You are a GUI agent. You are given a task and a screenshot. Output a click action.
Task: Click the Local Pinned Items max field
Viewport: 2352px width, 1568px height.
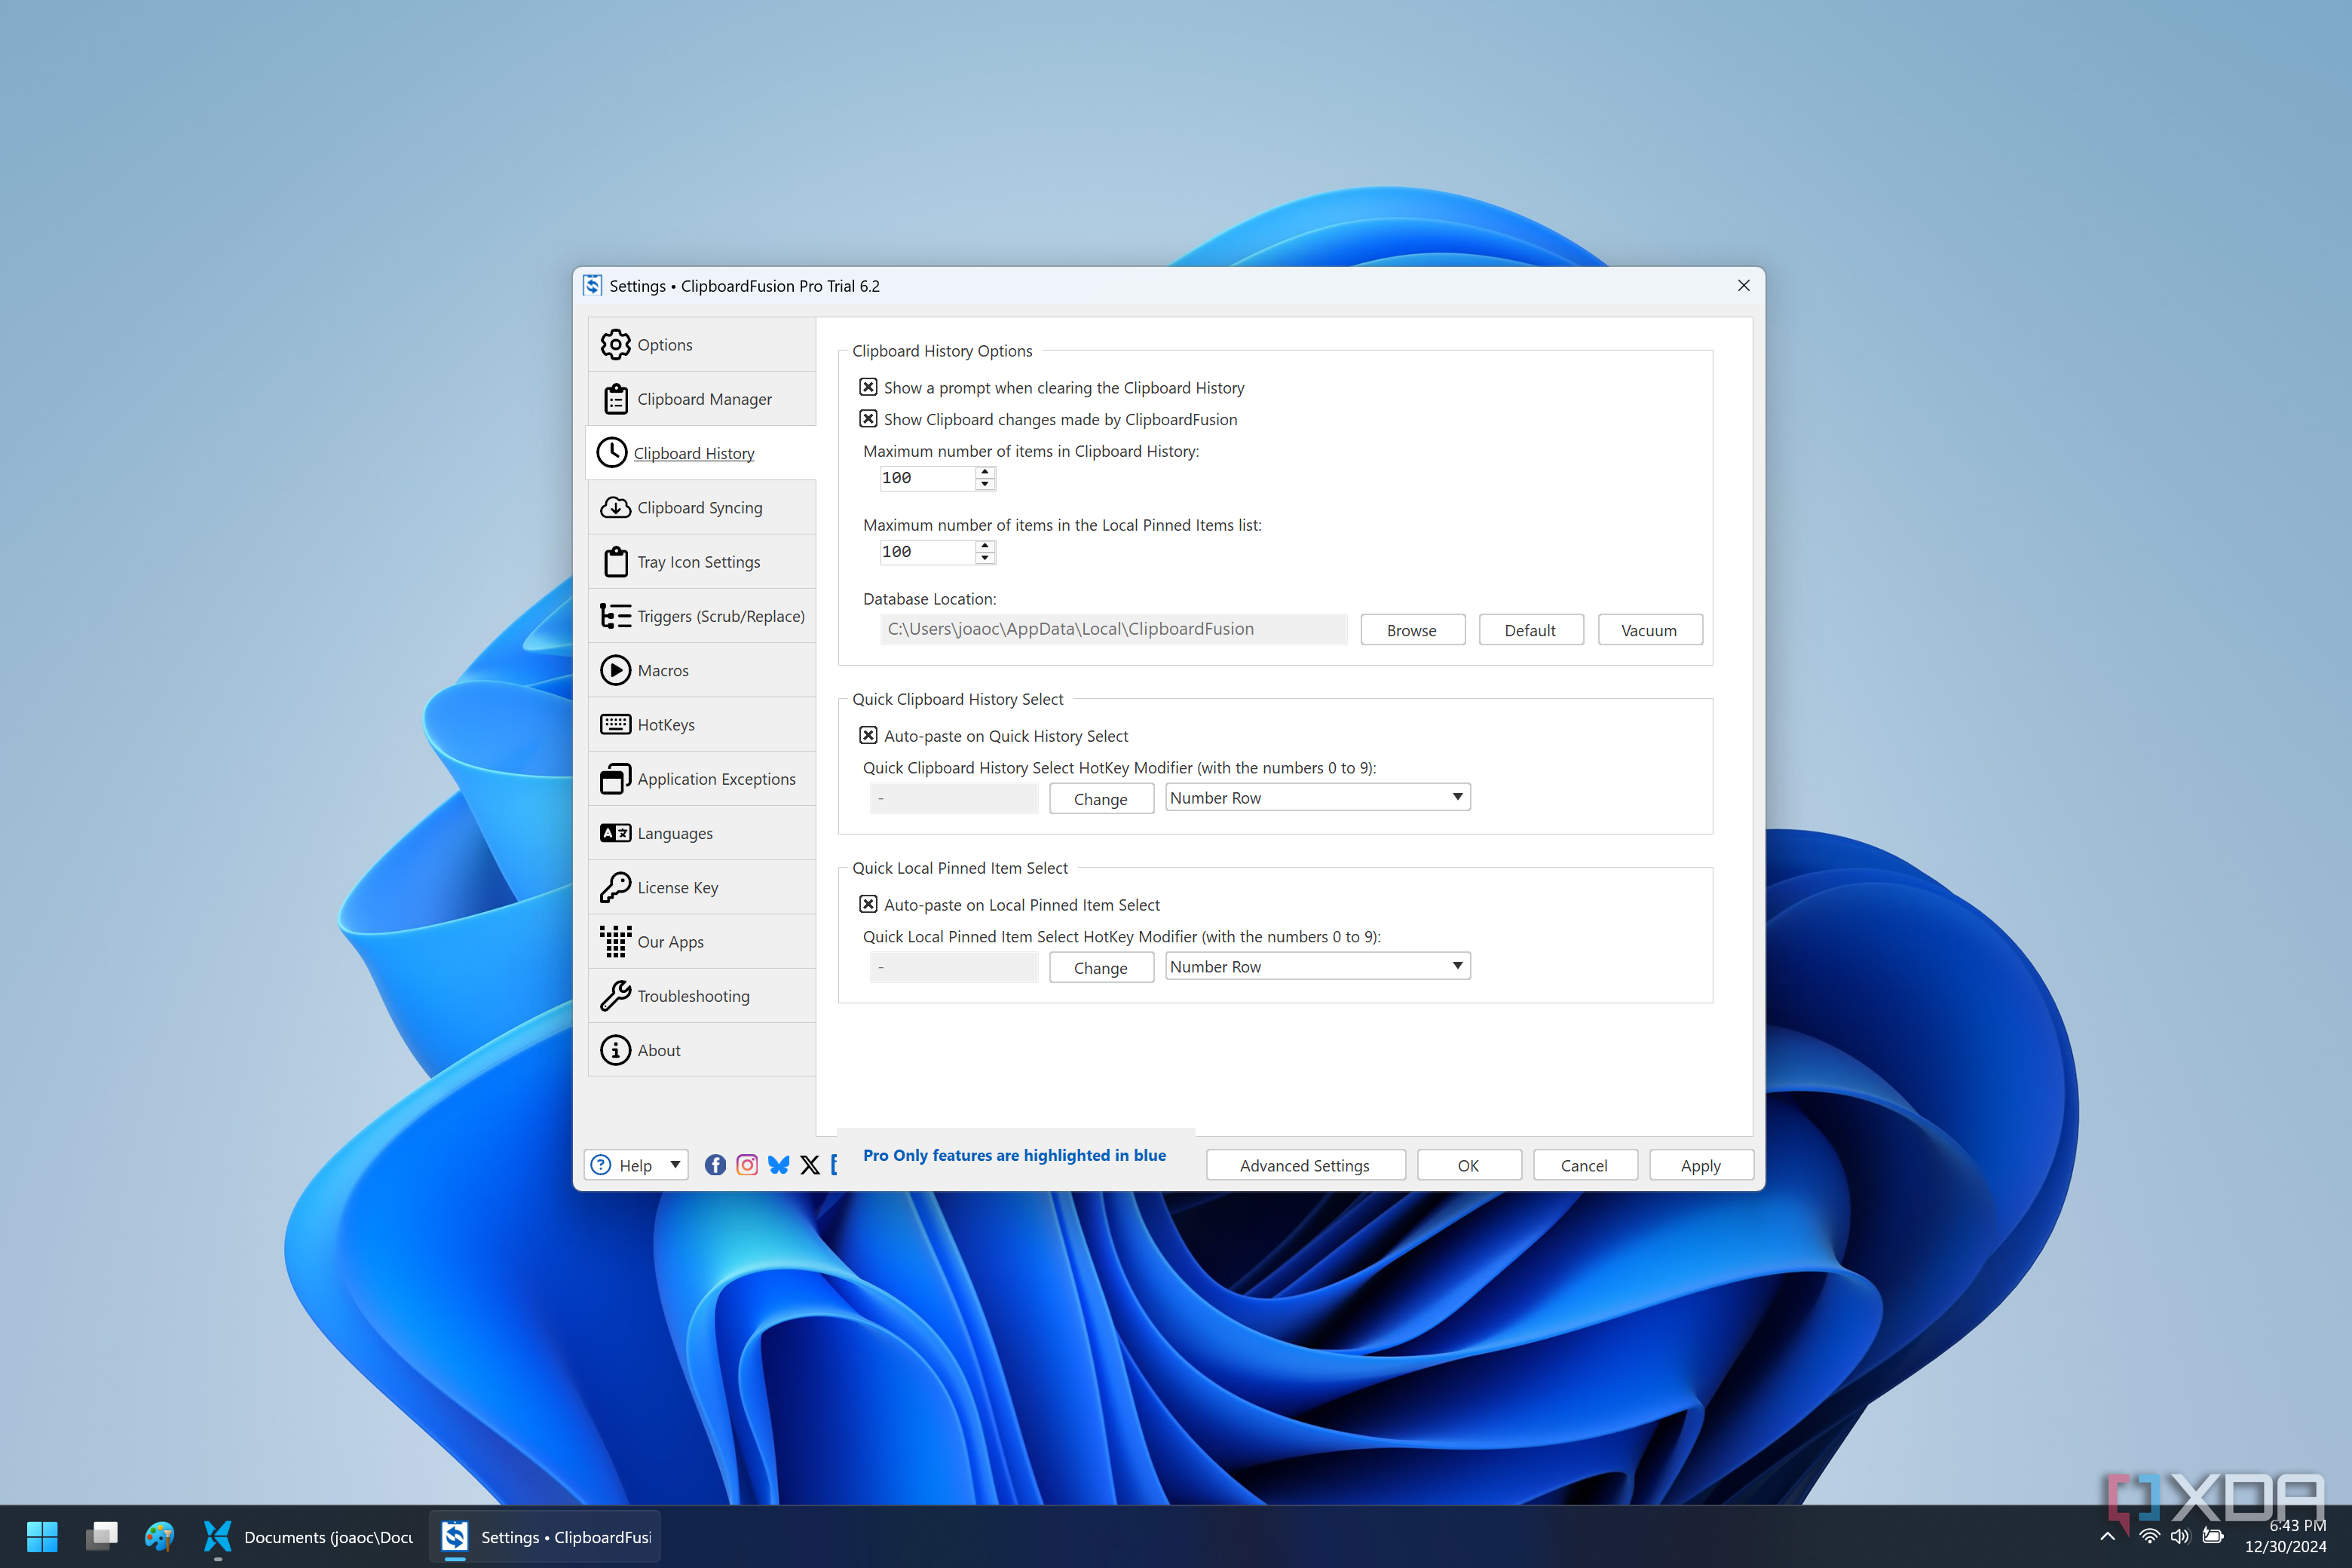(927, 552)
